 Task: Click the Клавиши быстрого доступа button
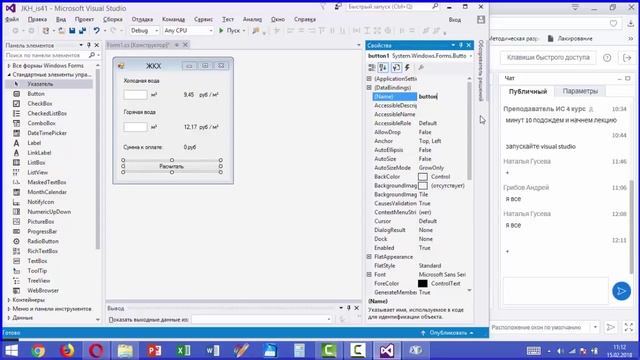[548, 58]
